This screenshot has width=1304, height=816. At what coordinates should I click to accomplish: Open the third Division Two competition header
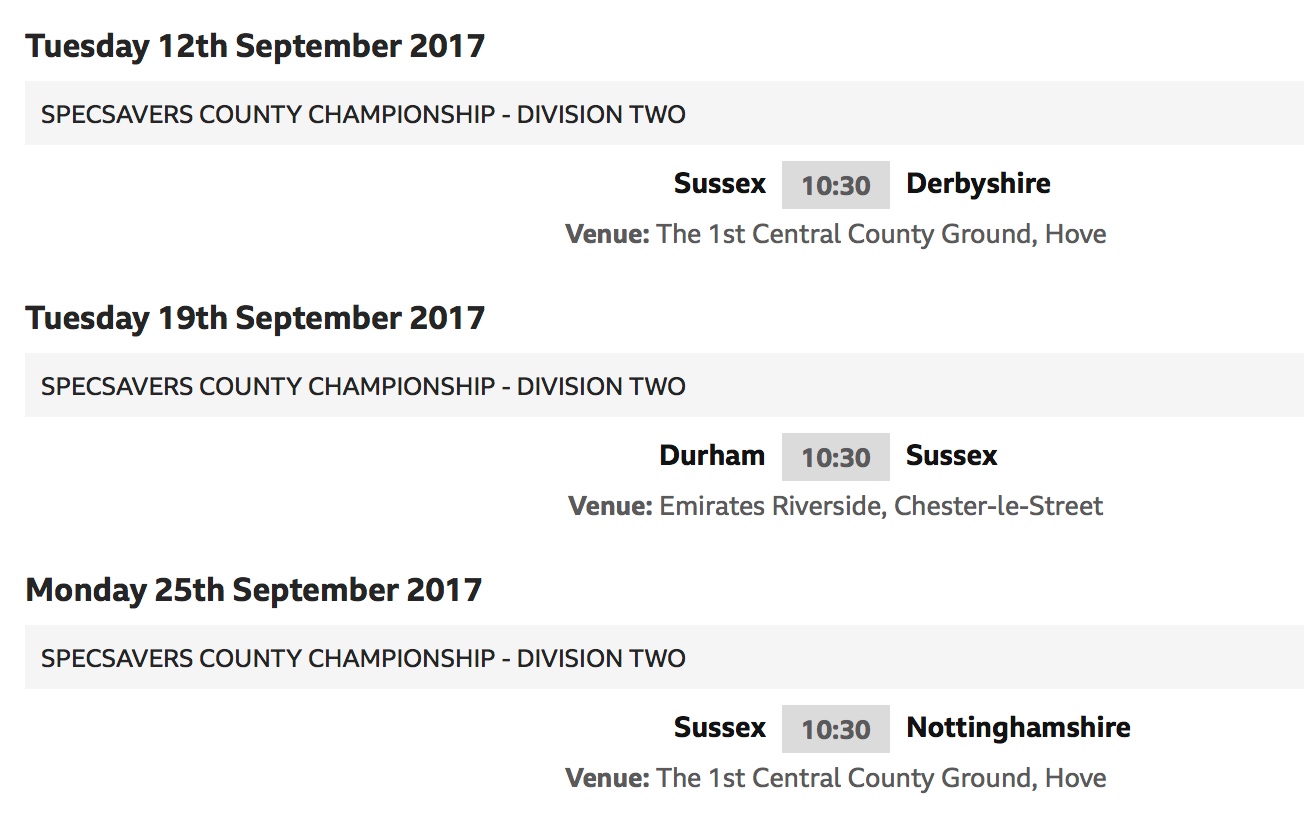664,657
